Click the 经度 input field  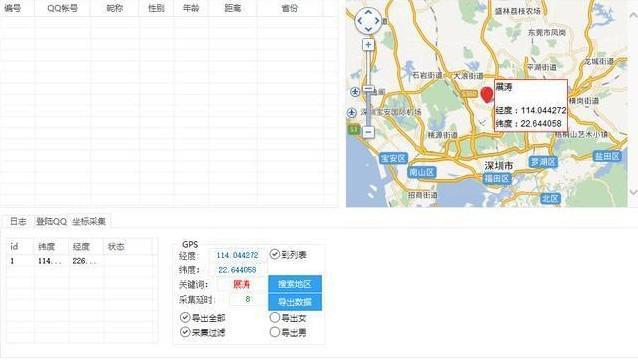pyautogui.click(x=237, y=255)
